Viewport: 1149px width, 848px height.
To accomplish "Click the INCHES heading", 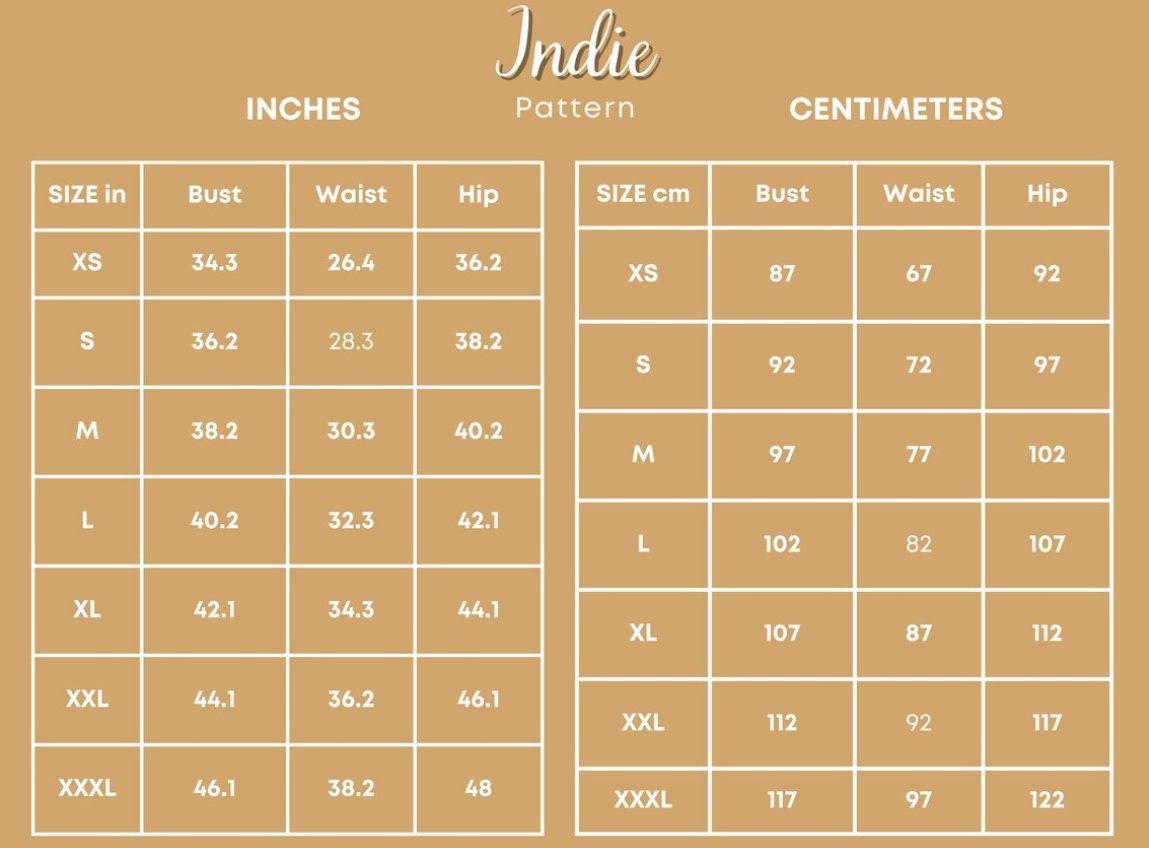I will [x=303, y=109].
